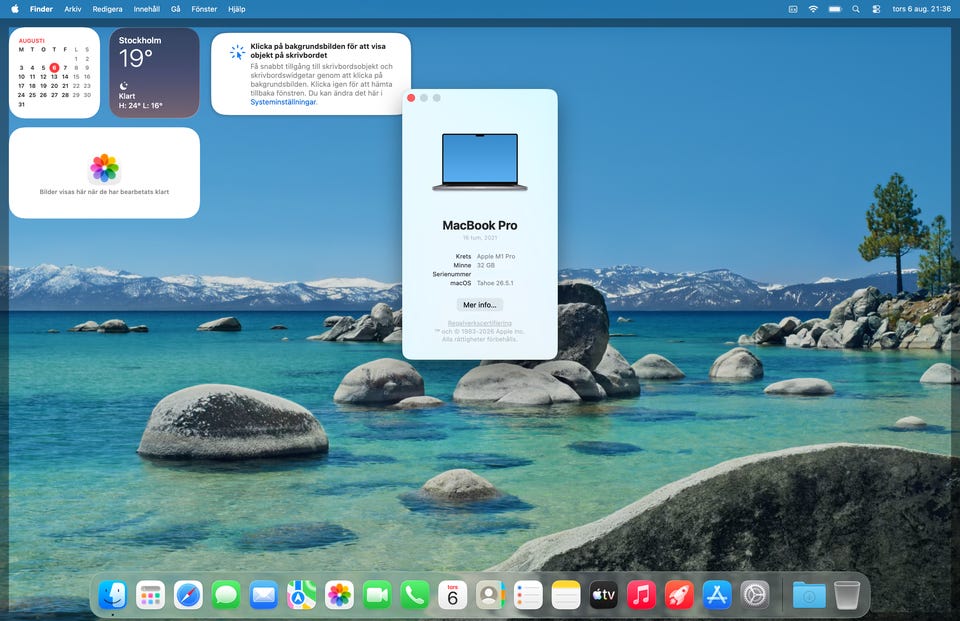This screenshot has width=960, height=621.
Task: Click the MacBook Pro laptop image
Action: point(479,162)
